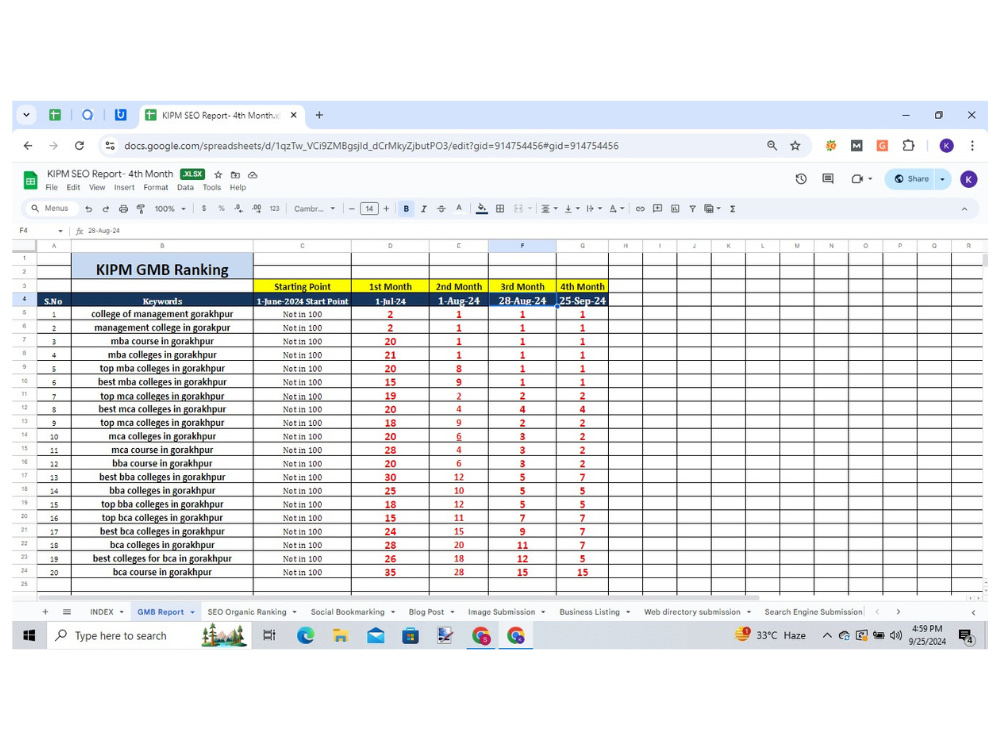Switch to Business Listing sheet tab
Image resolution: width=1000 pixels, height=750 pixels.
589,612
